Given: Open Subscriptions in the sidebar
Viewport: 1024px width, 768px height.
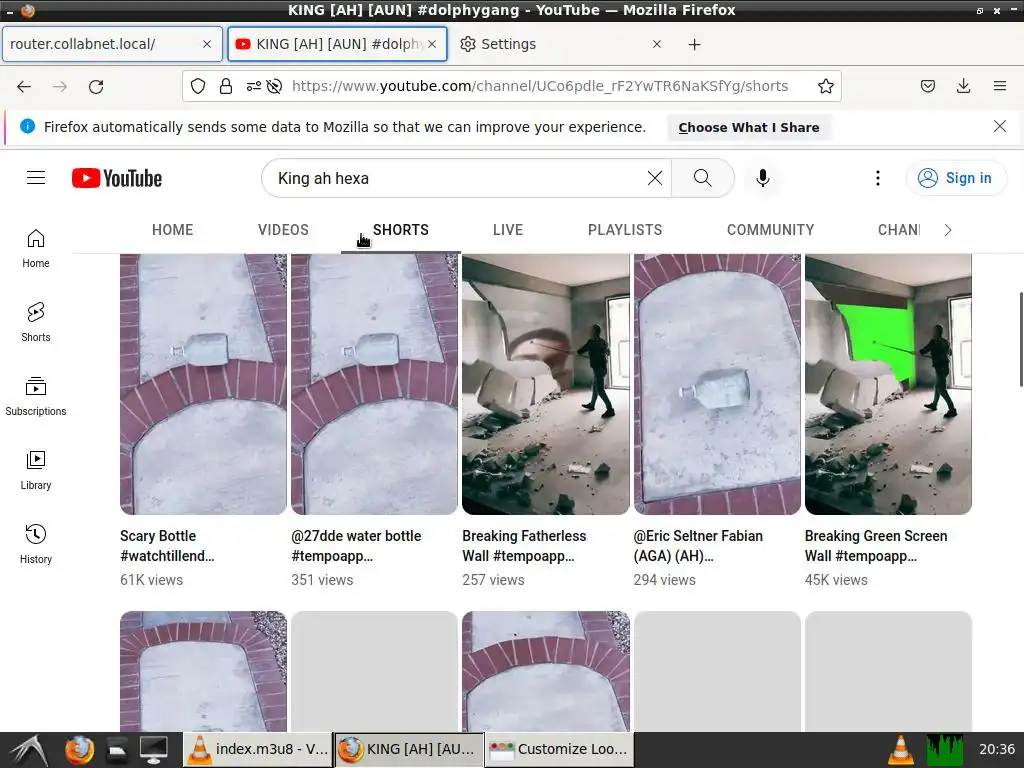Looking at the screenshot, I should click(36, 396).
